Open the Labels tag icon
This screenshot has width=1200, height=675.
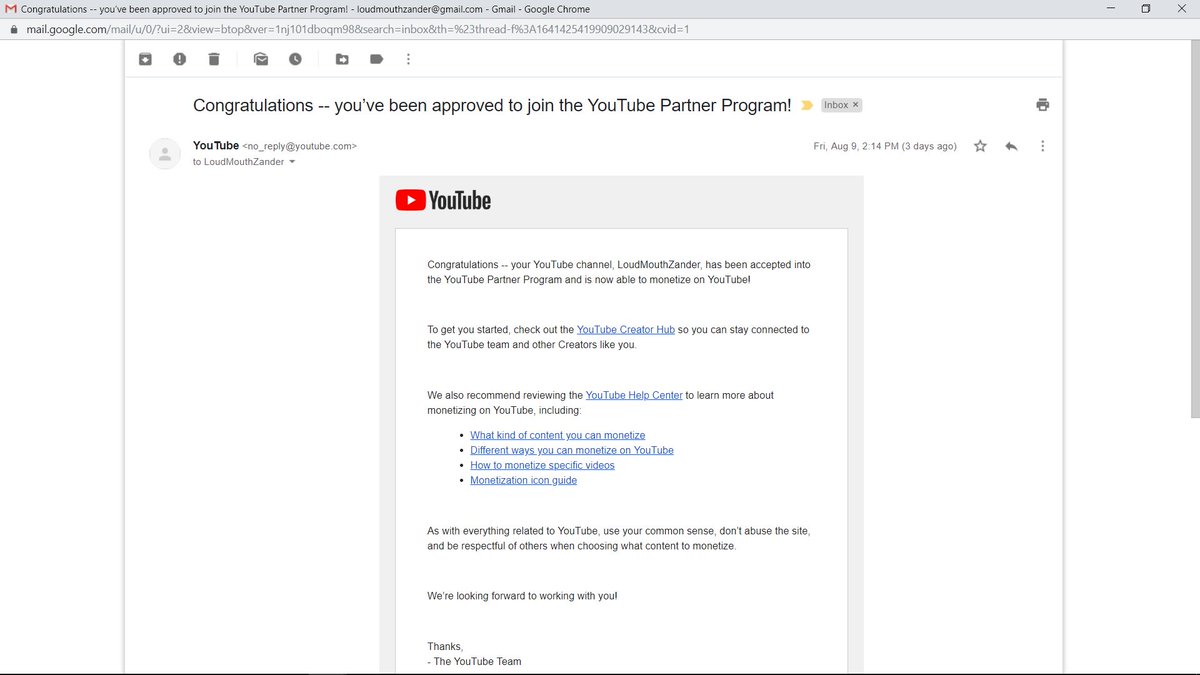[376, 59]
